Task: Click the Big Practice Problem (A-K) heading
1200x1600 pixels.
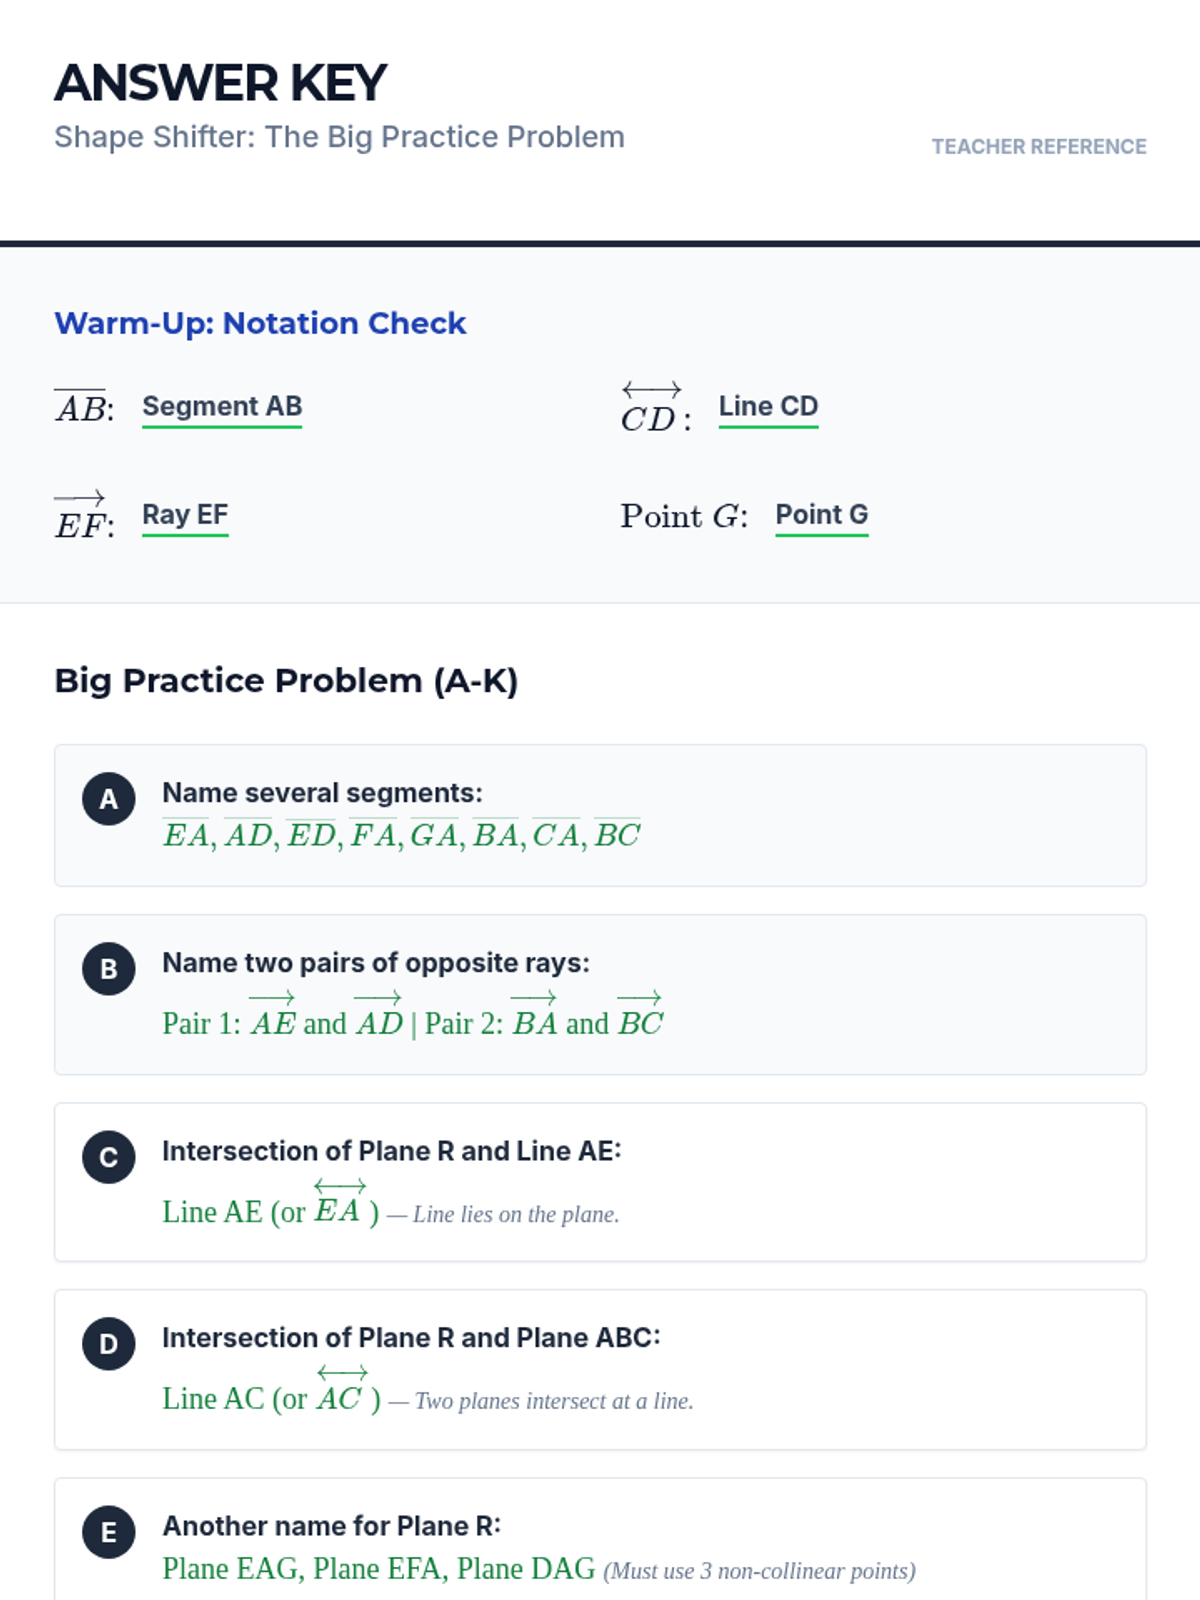Action: pos(286,681)
